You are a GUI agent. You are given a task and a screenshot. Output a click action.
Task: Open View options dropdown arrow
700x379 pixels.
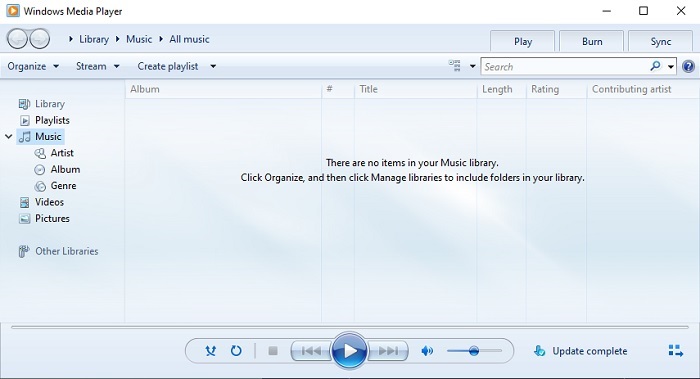click(472, 67)
